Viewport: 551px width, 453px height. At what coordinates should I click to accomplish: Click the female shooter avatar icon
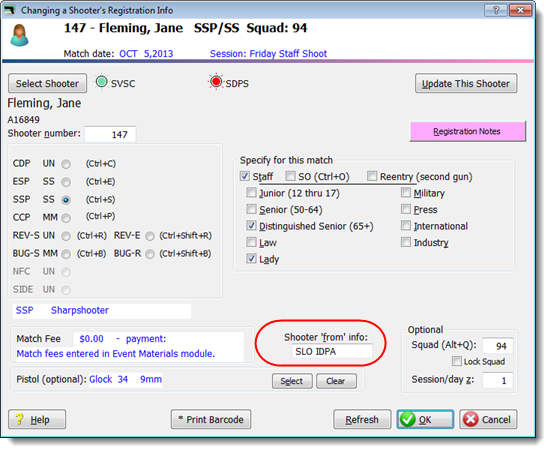[x=19, y=35]
